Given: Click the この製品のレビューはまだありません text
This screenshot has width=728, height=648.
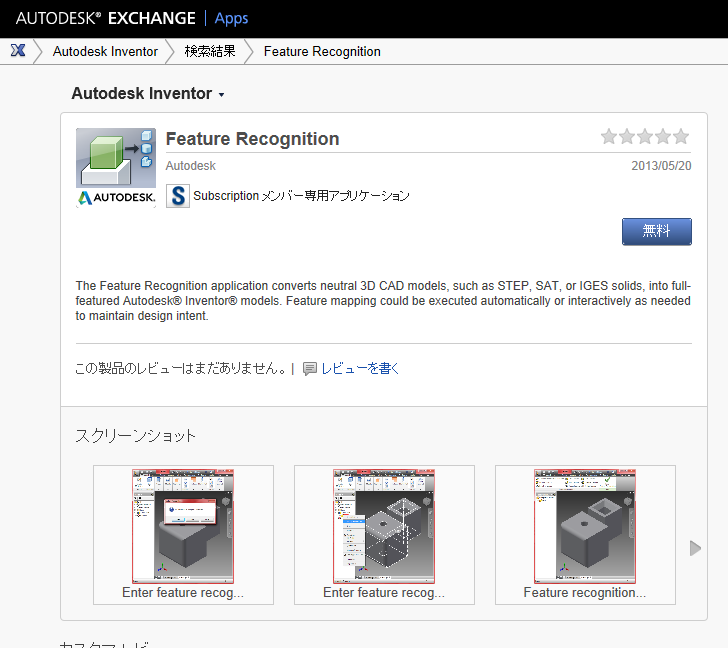Looking at the screenshot, I should (x=181, y=368).
